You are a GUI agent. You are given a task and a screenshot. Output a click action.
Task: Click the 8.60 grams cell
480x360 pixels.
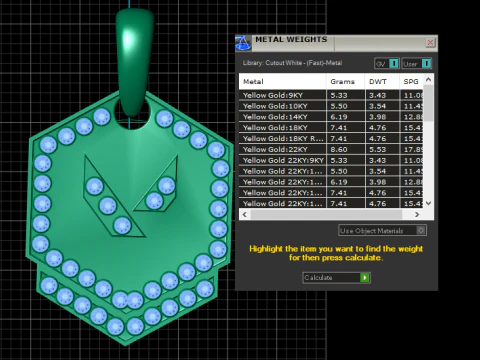point(346,149)
